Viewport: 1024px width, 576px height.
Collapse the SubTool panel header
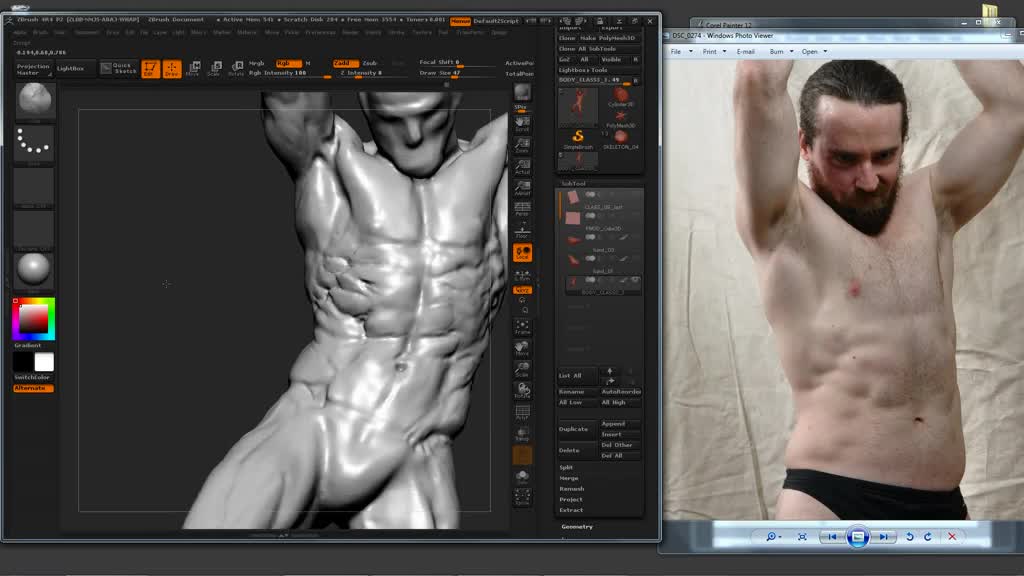(x=574, y=184)
